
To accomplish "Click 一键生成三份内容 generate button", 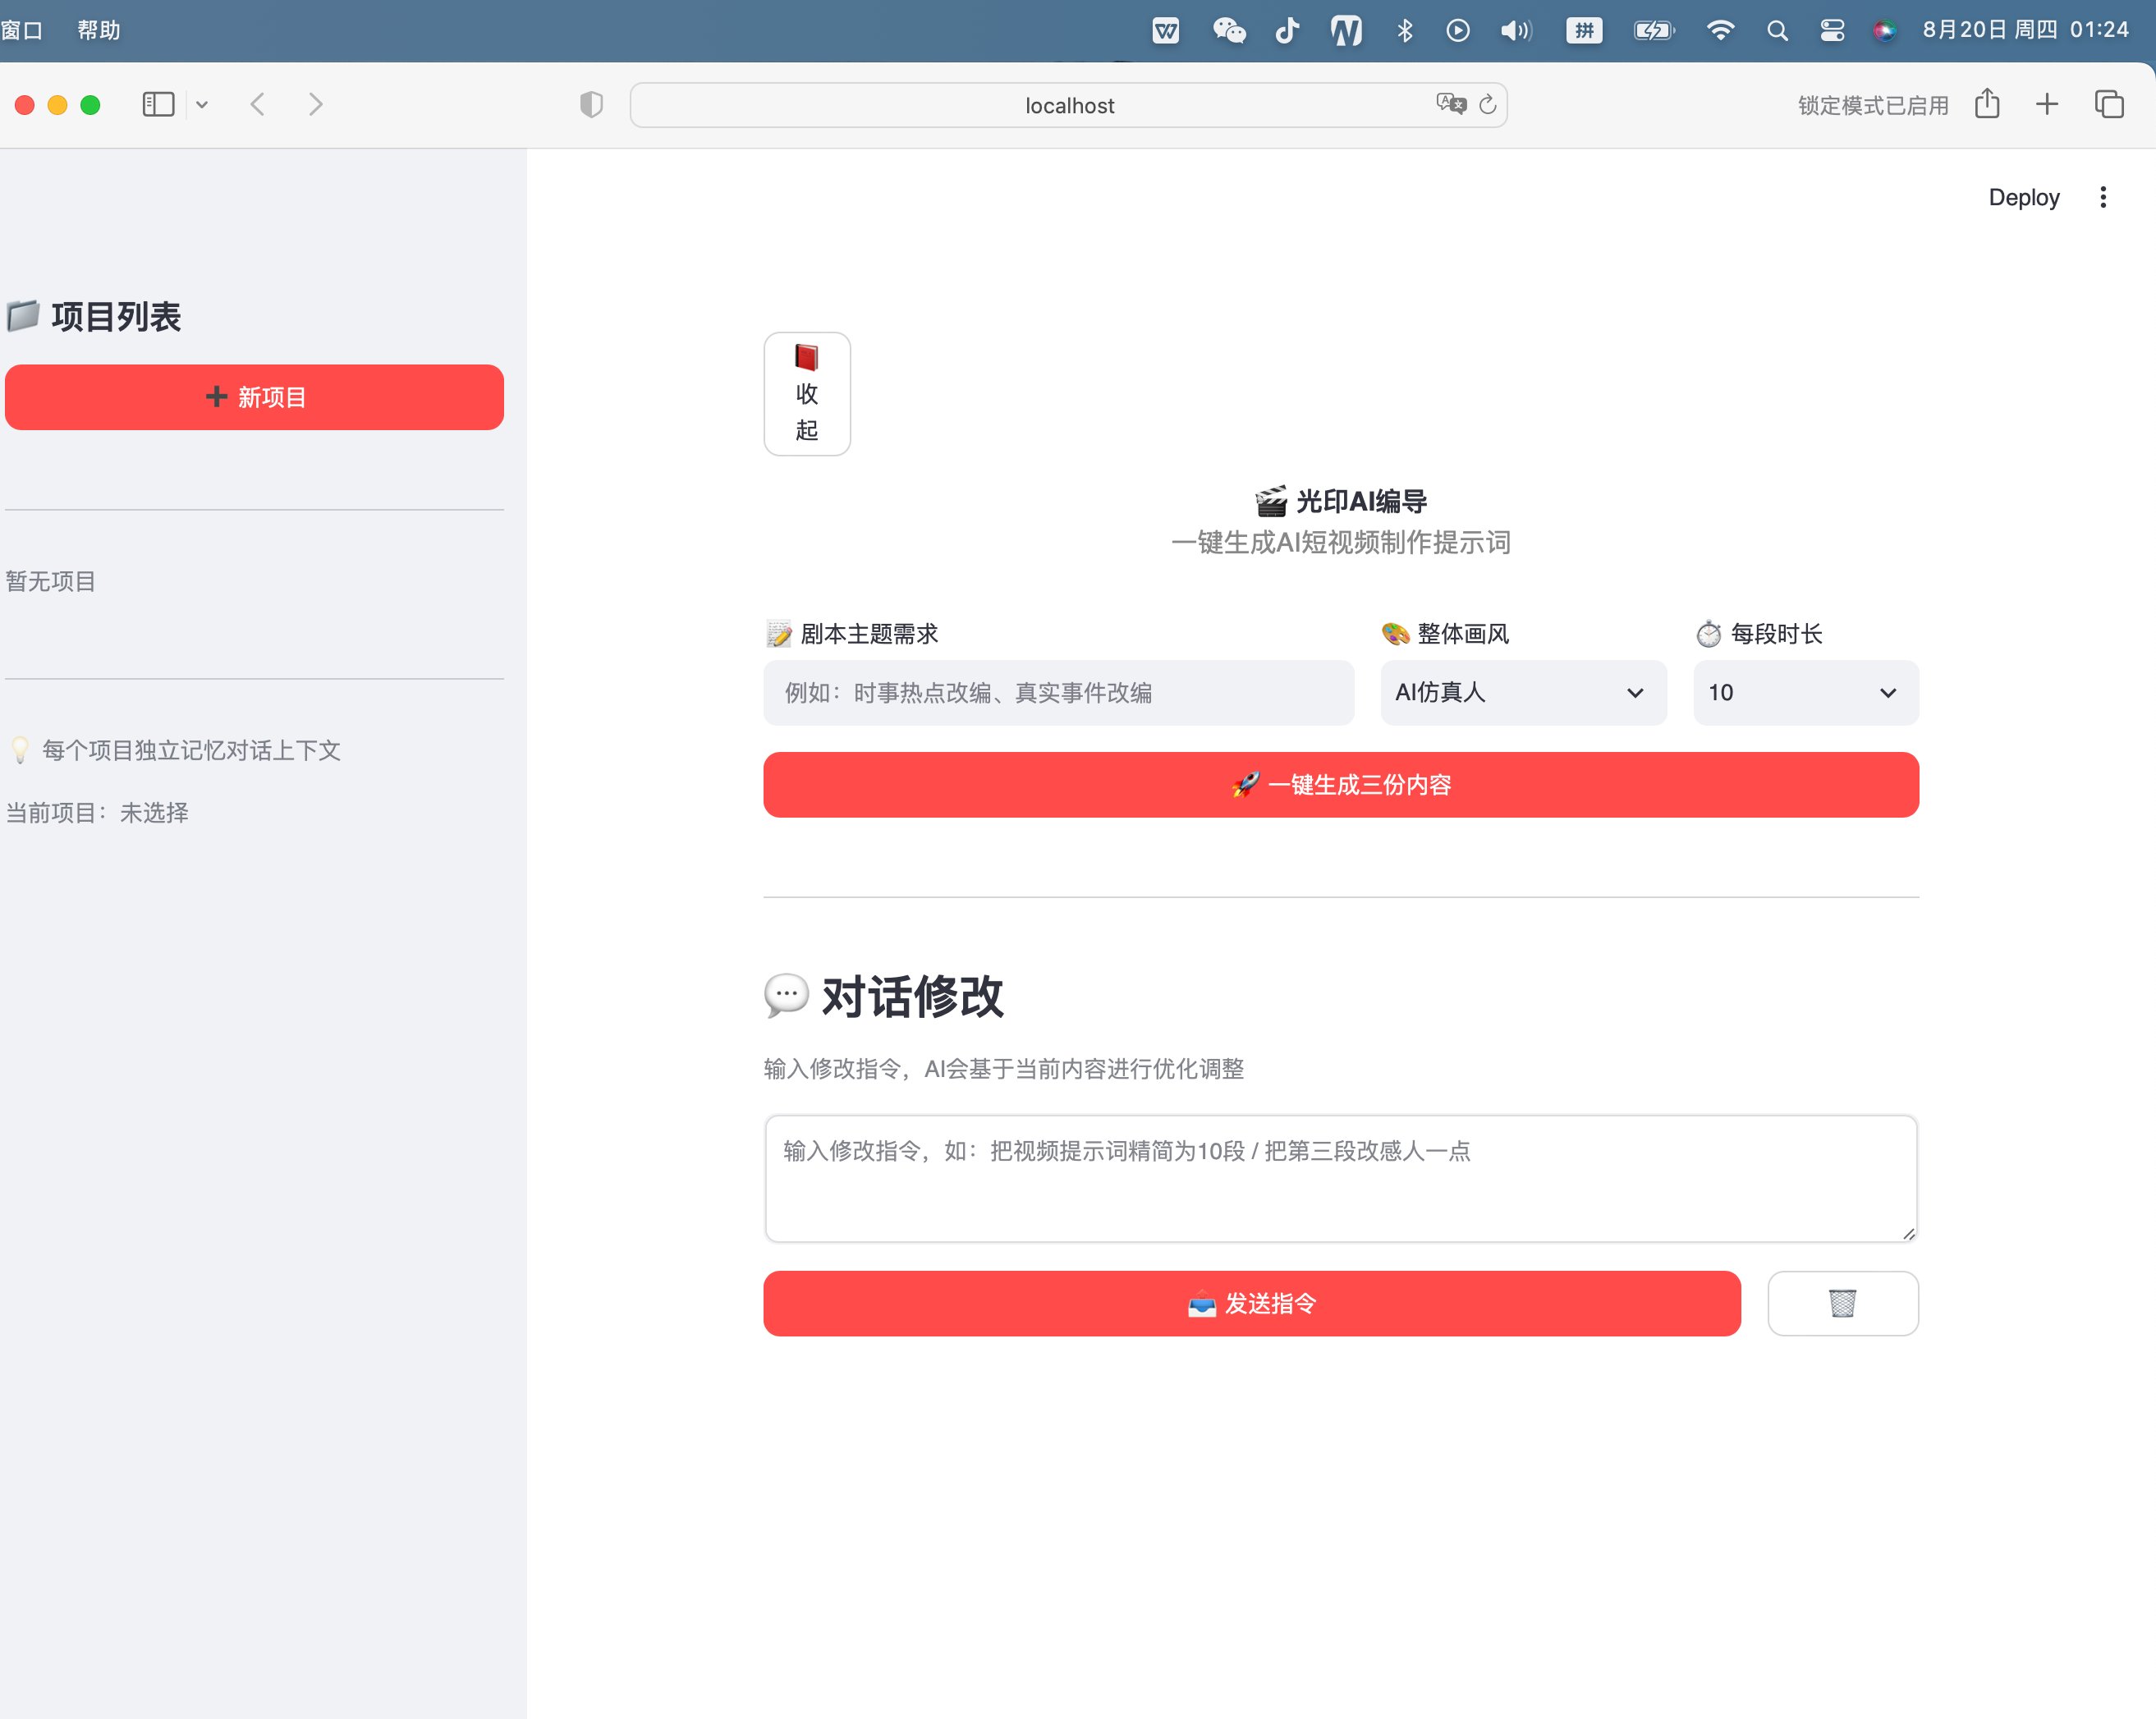I will click(x=1340, y=784).
